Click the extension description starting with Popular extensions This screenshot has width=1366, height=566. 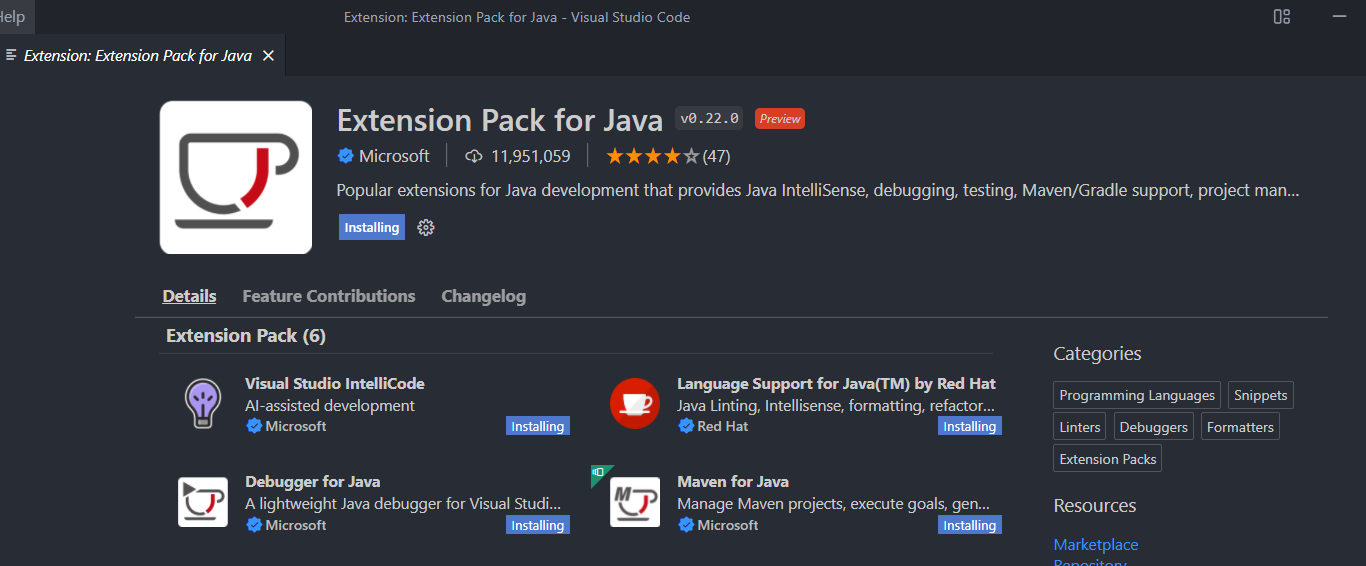pos(818,190)
